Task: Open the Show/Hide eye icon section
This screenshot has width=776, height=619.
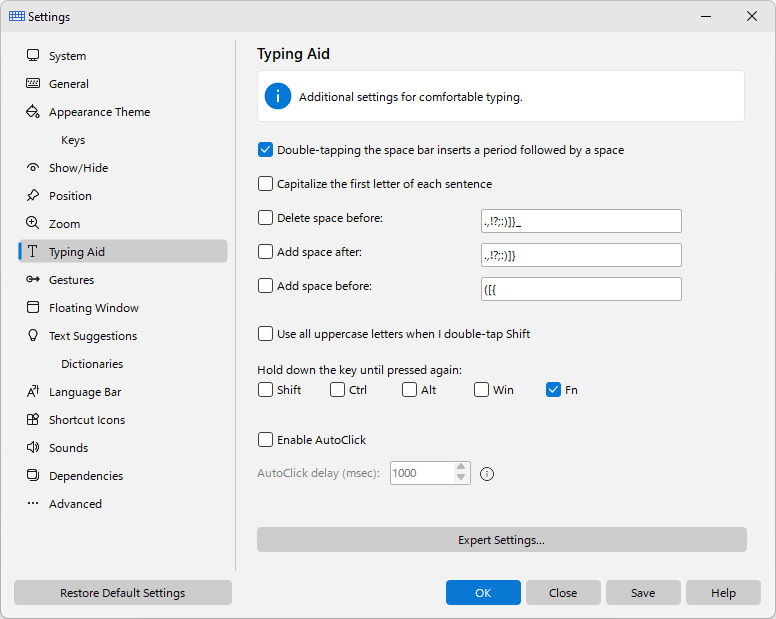Action: coord(33,168)
